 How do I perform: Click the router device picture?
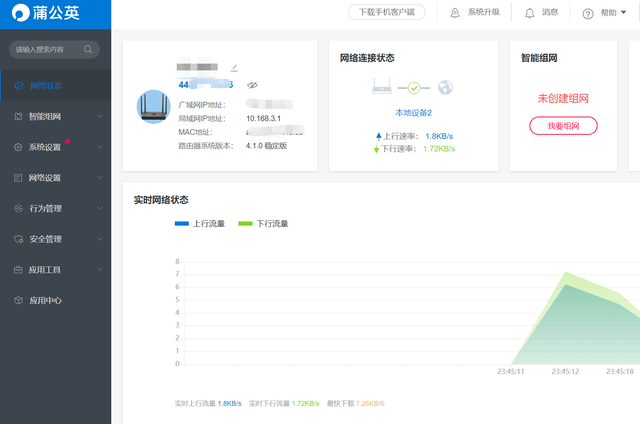(x=153, y=107)
